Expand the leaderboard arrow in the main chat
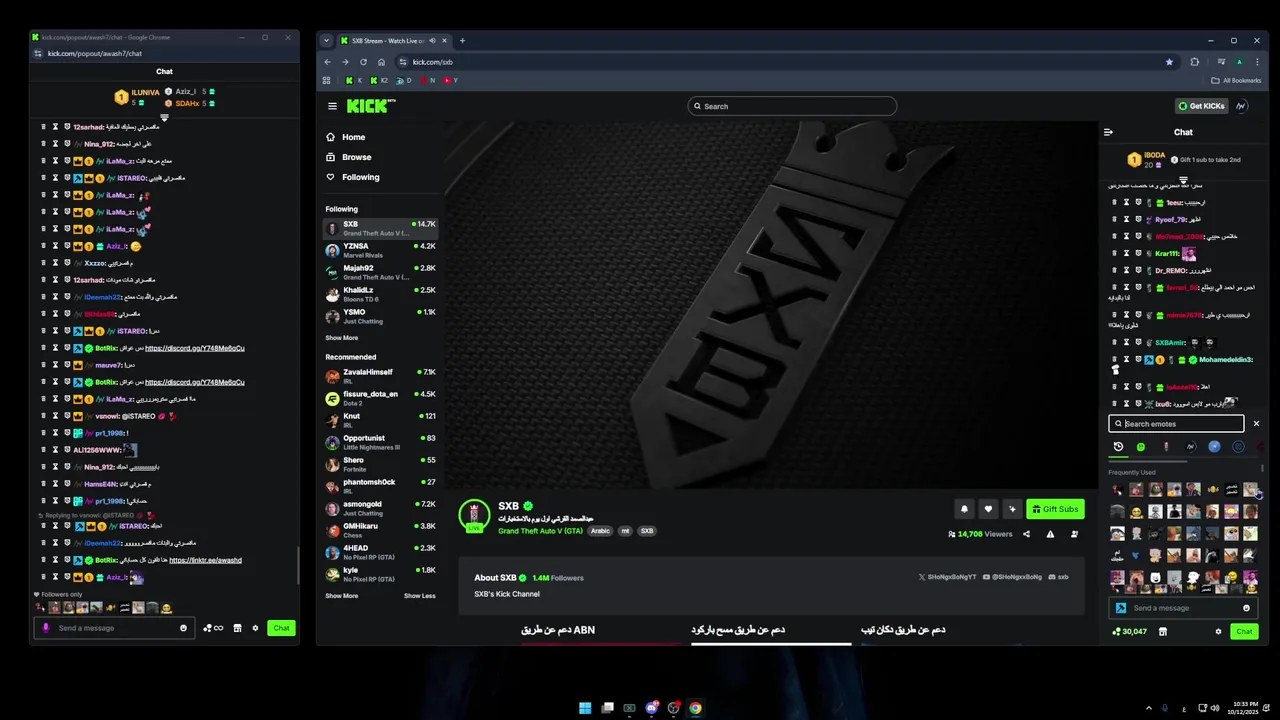 point(1183,181)
